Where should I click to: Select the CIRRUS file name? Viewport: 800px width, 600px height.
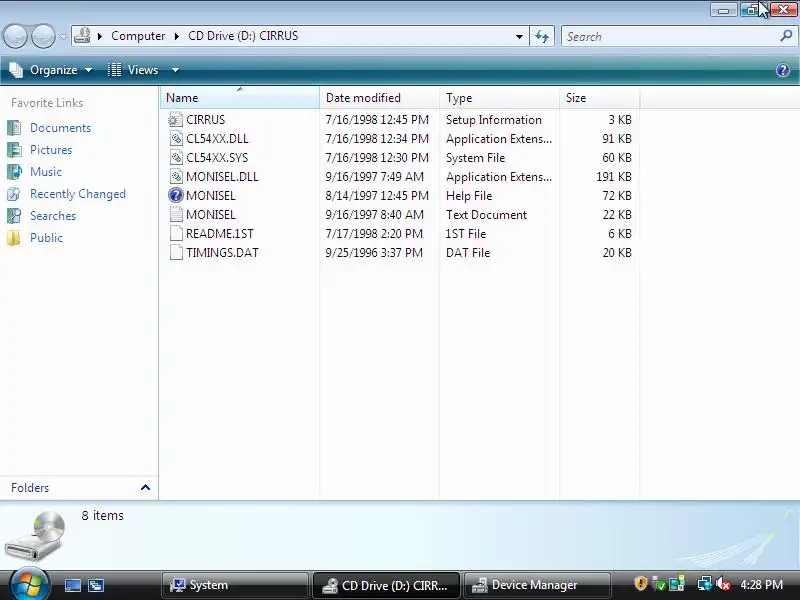206,120
